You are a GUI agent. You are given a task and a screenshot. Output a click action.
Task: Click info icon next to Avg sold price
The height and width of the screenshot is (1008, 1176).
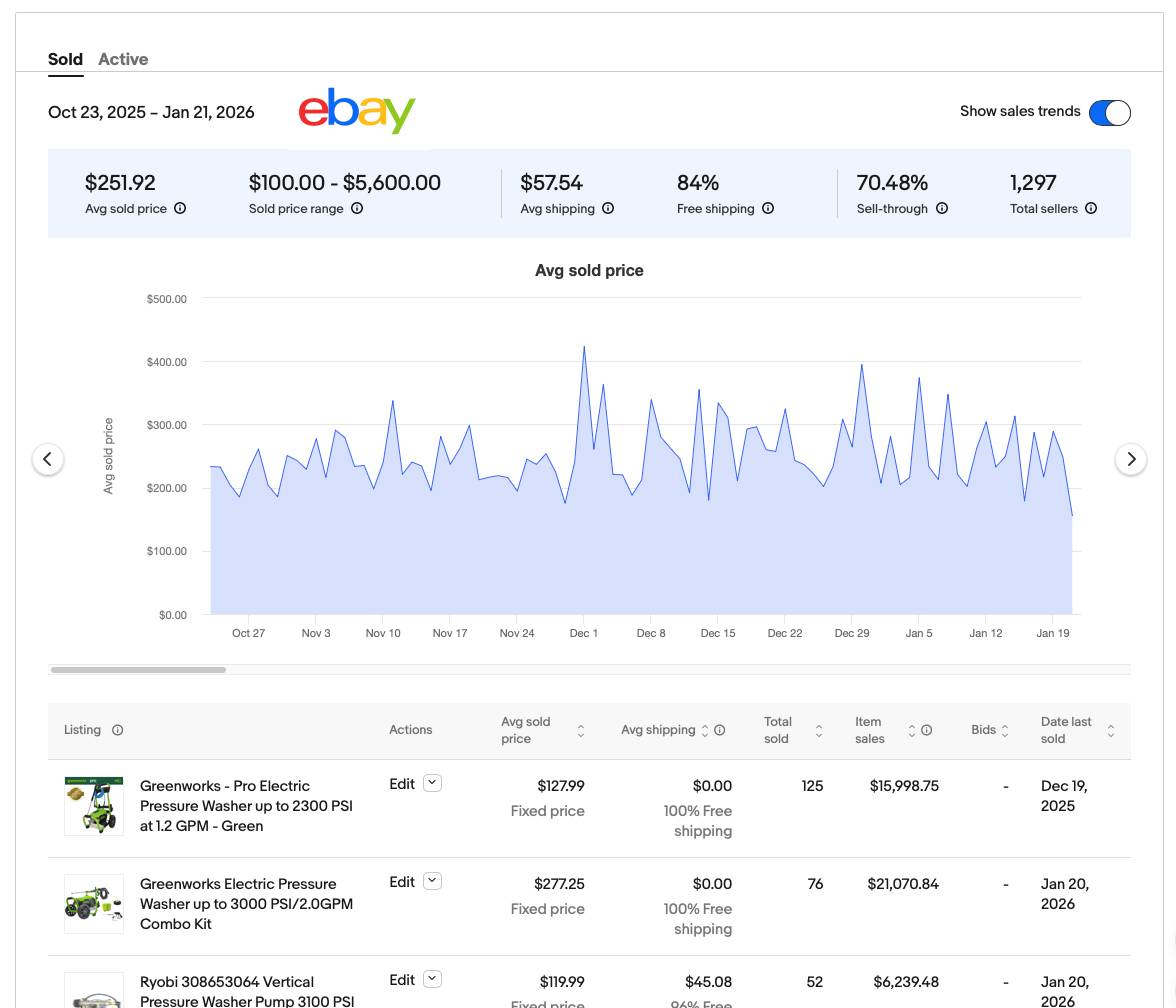tap(180, 209)
